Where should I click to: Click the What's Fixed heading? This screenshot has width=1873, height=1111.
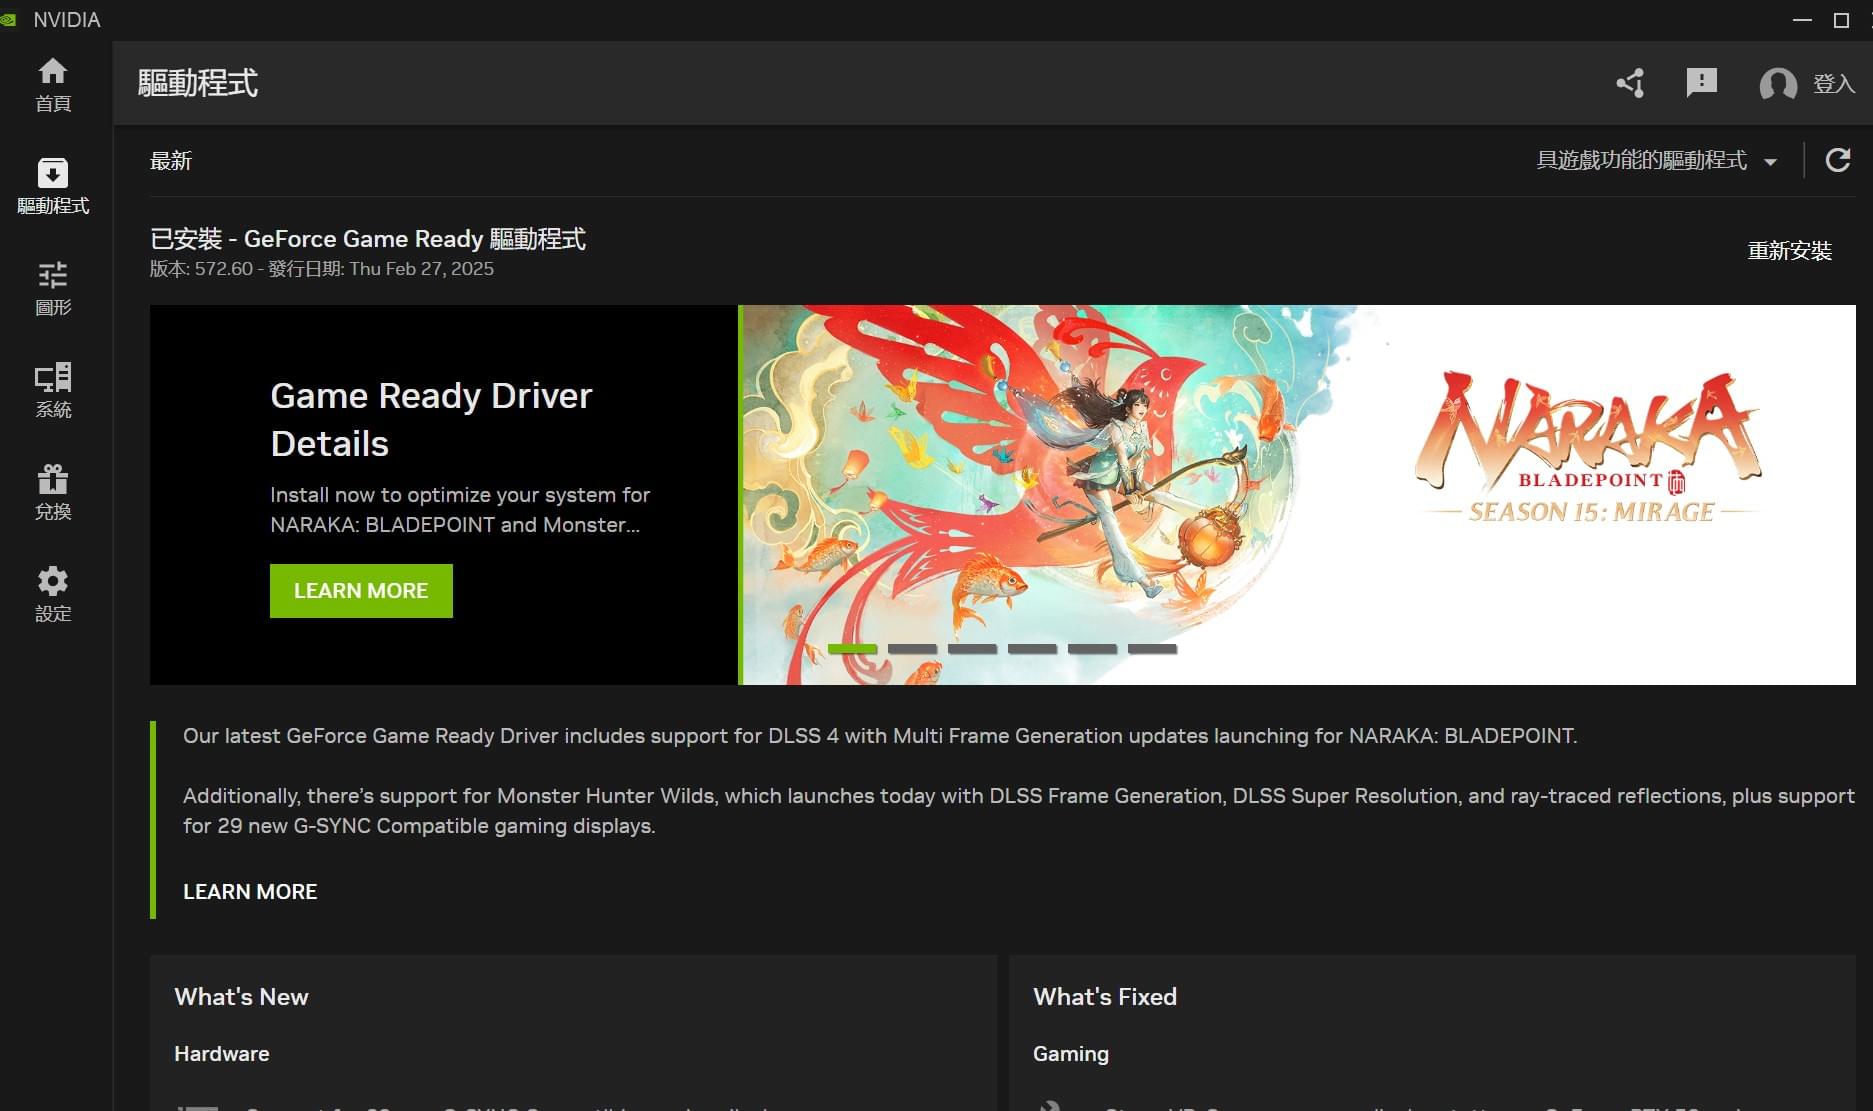(1105, 997)
